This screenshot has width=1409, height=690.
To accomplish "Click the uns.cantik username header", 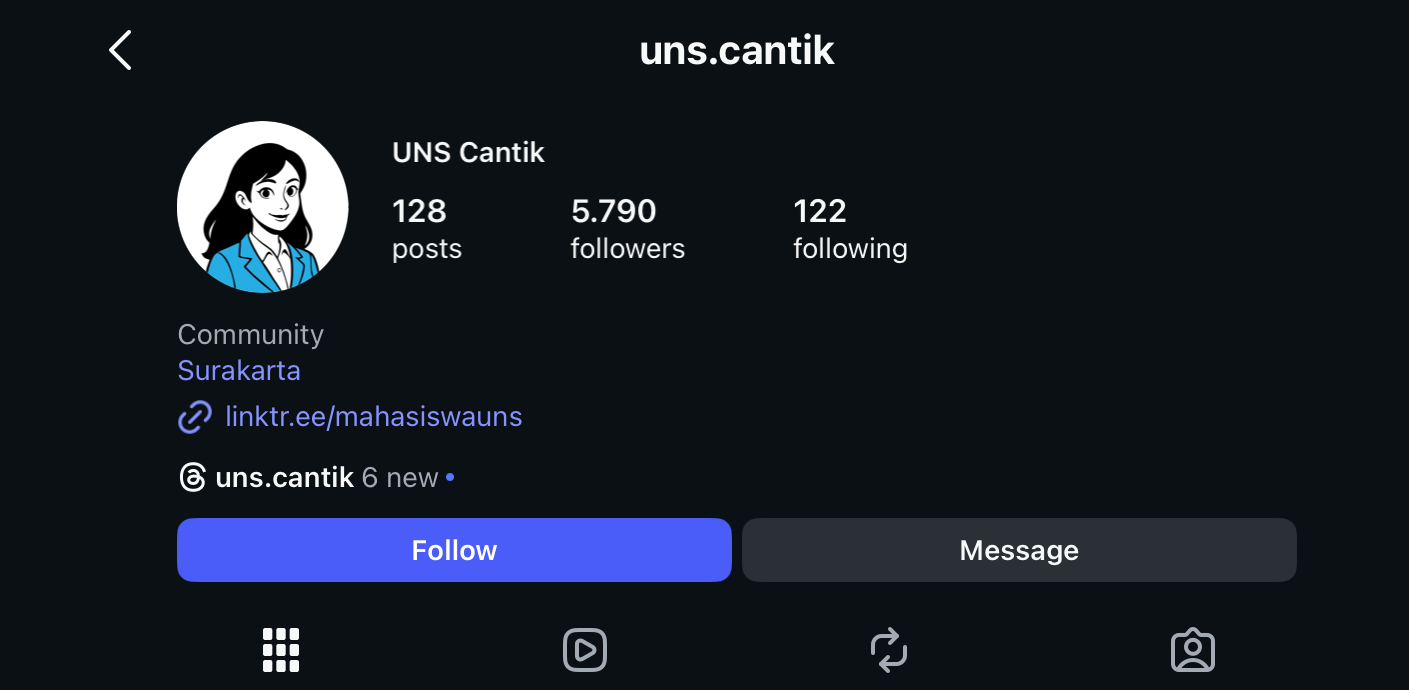I will [737, 50].
